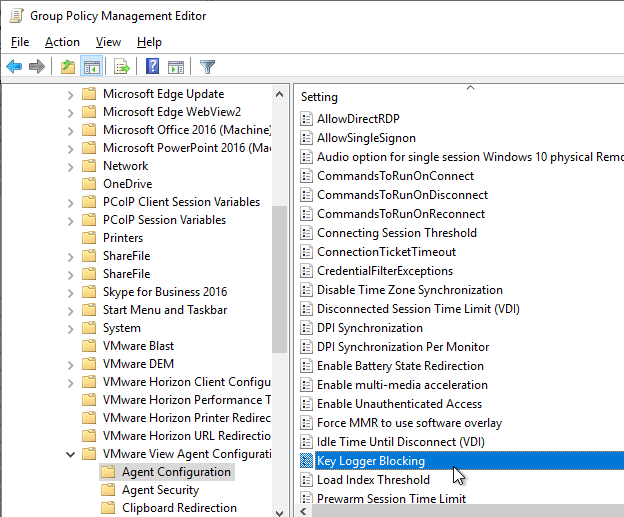Image resolution: width=624 pixels, height=517 pixels.
Task: Expand the Microsoft Edge Update node
Action: click(x=70, y=95)
